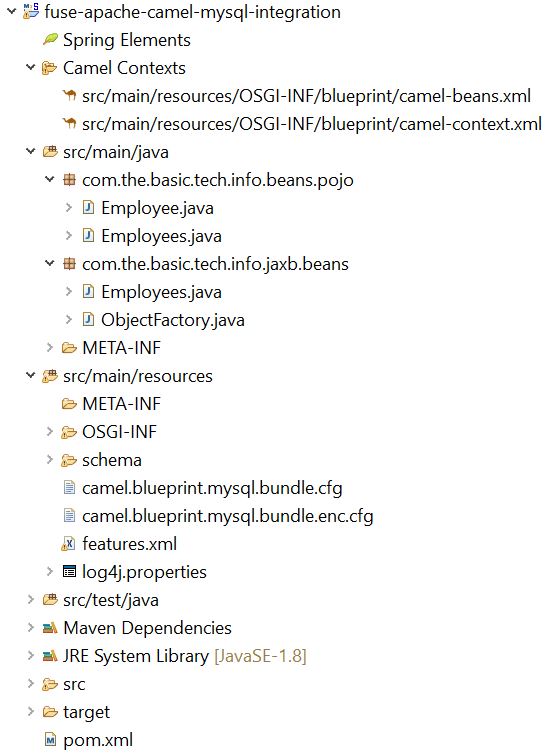Viewport: 557px width, 756px height.
Task: Click the package icon for jaxb.beans
Action: coord(69,264)
